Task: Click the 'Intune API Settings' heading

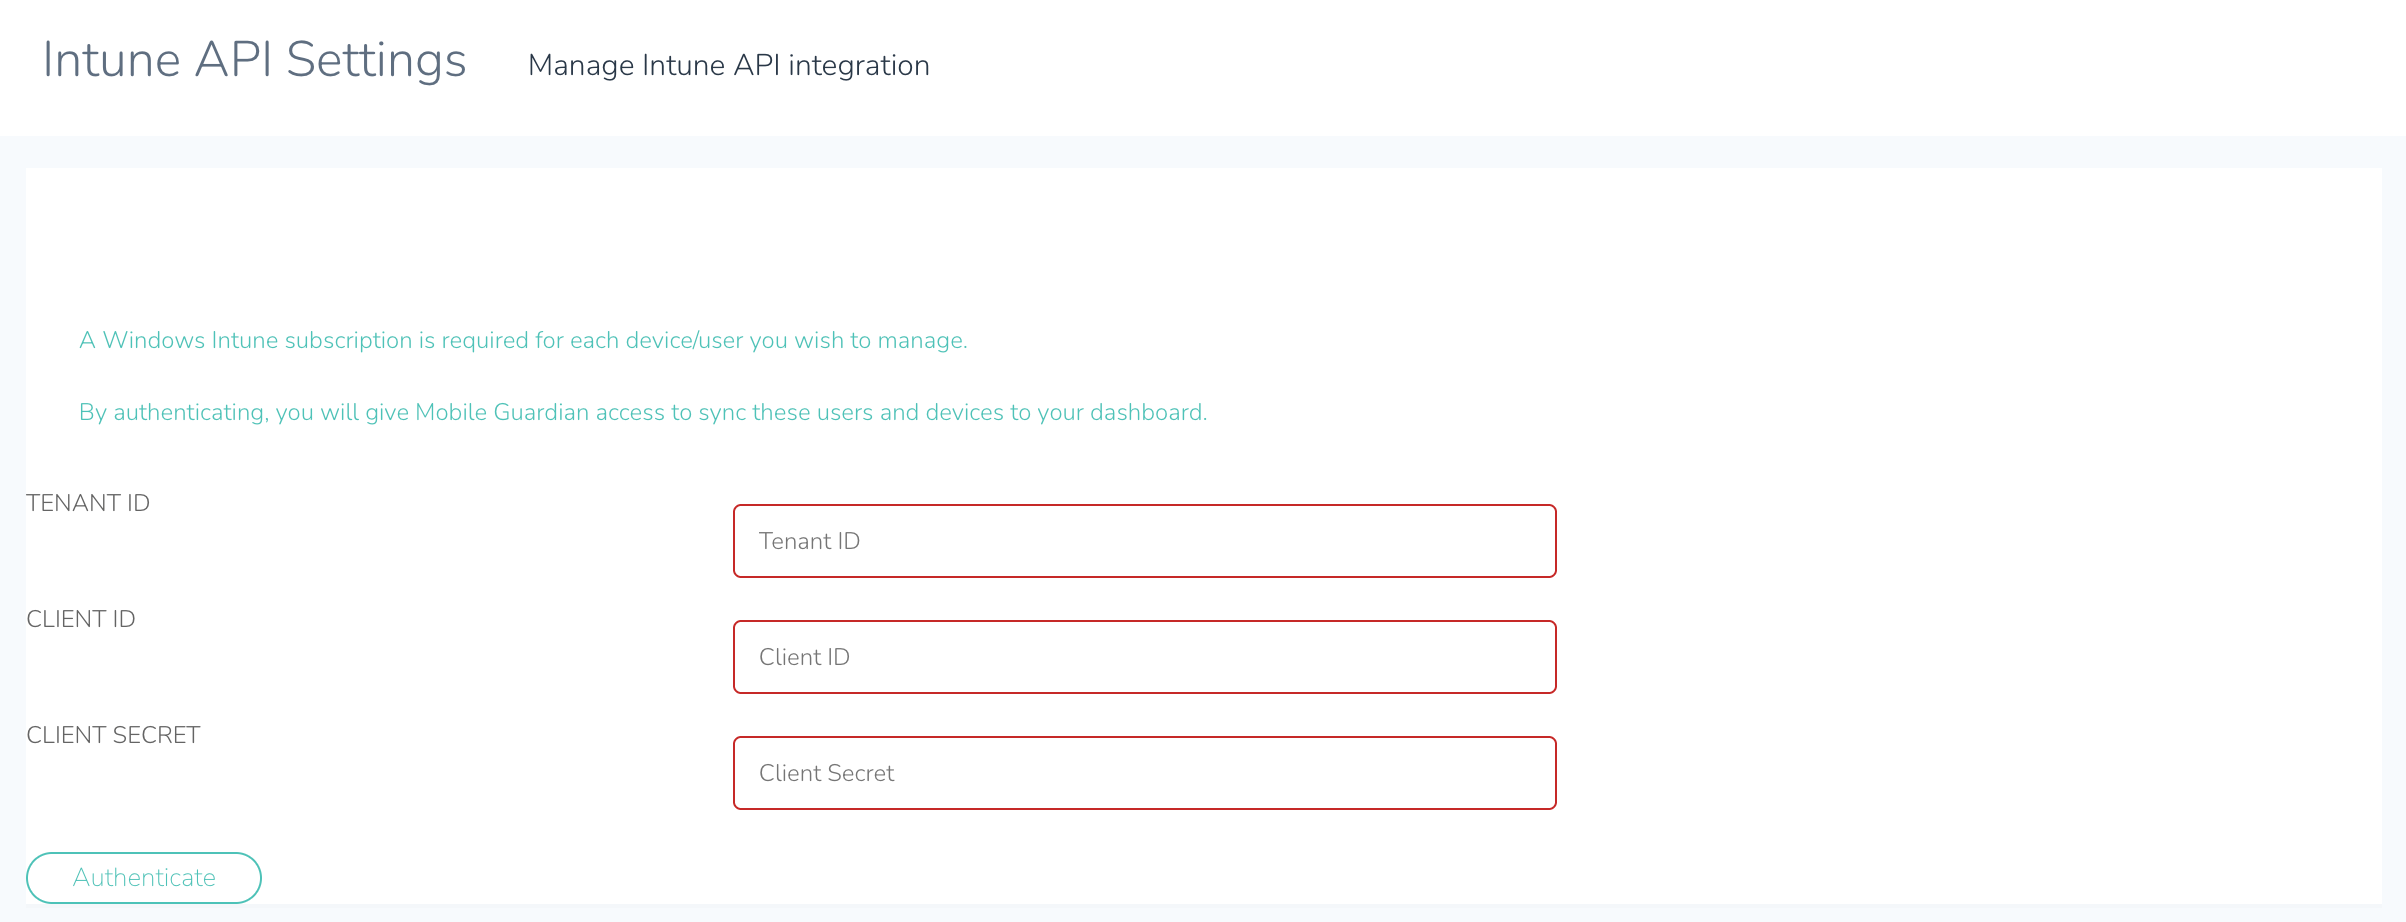Action: coord(254,60)
